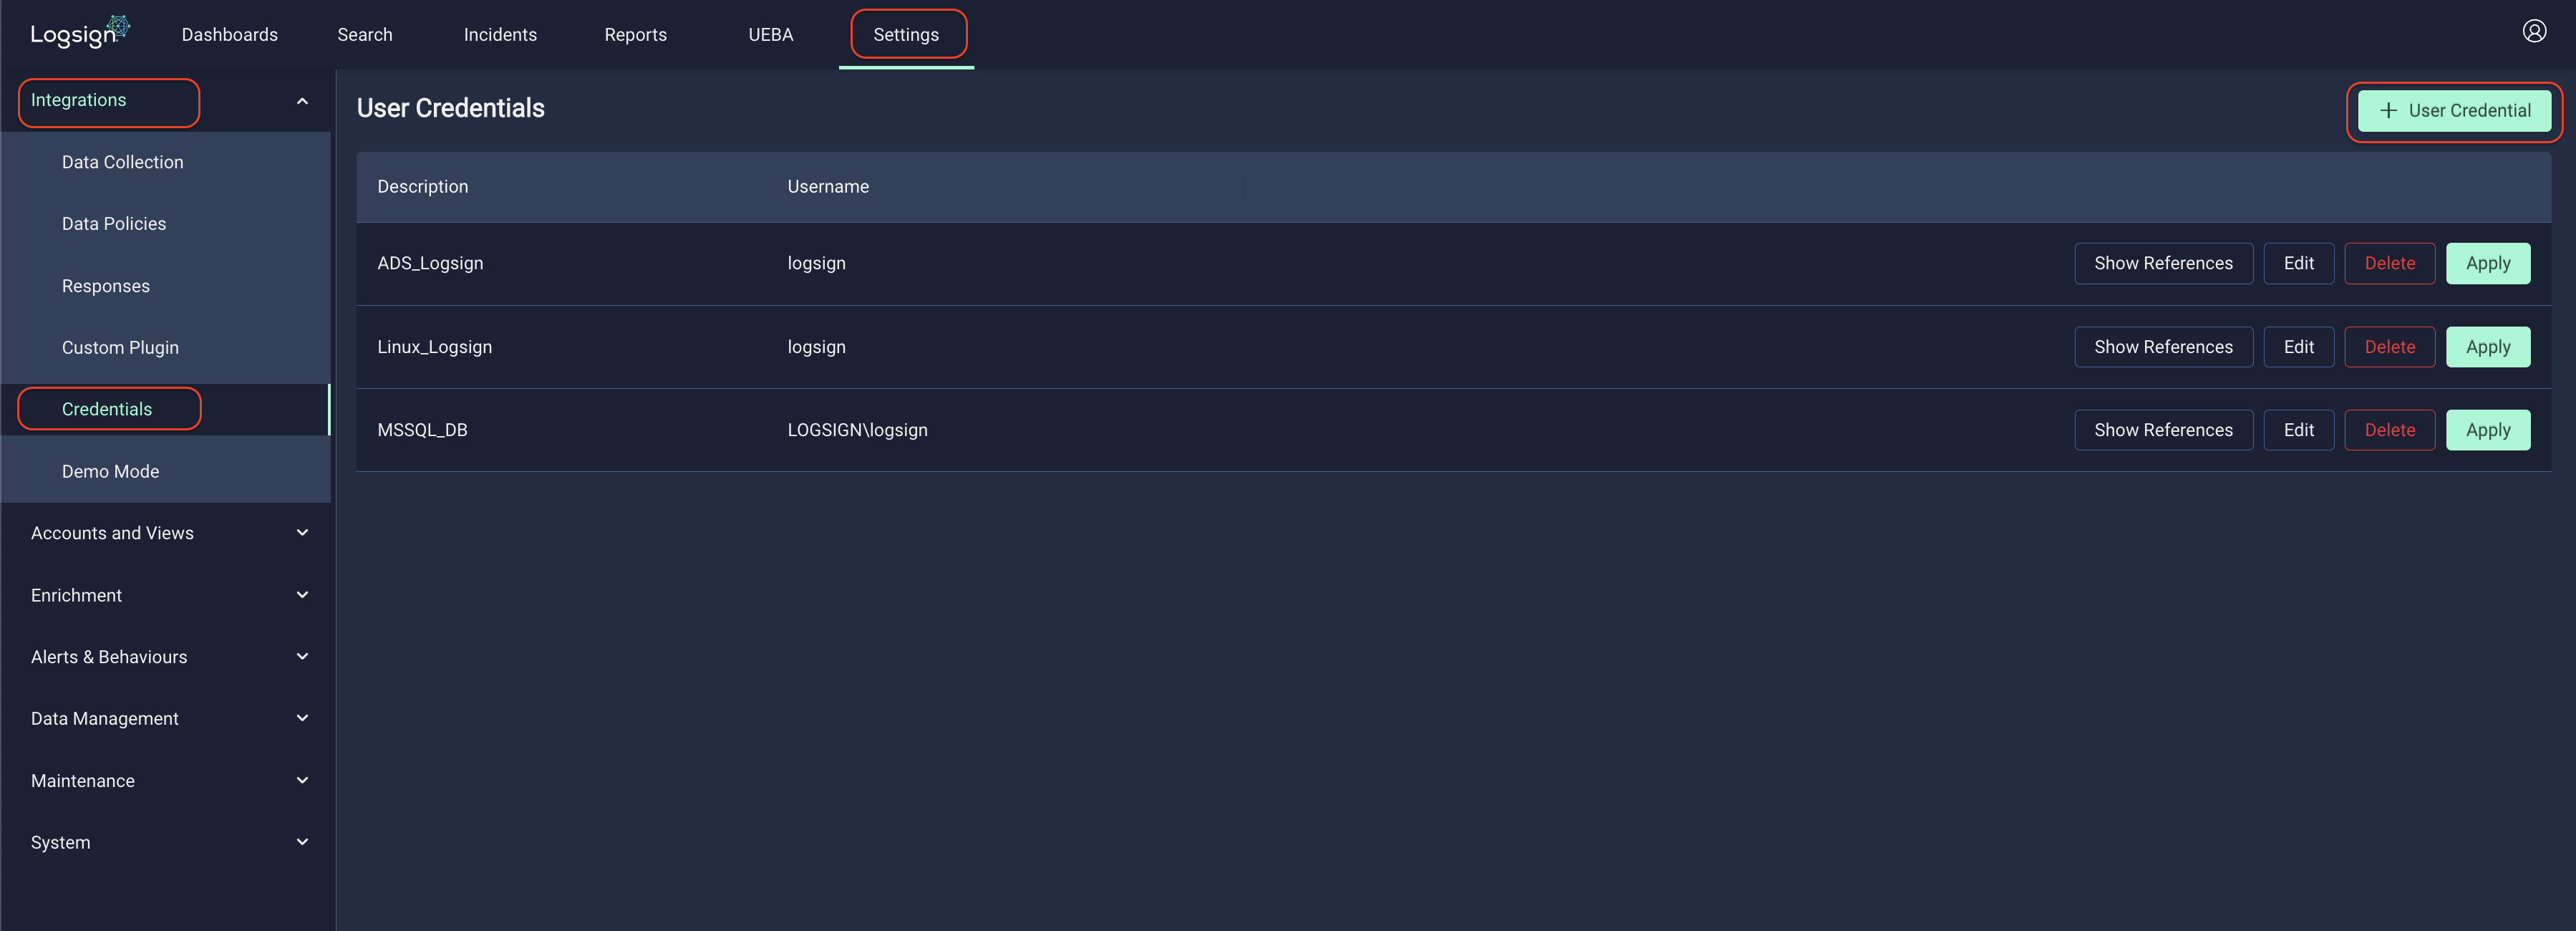Click the Logsign logo
Image resolution: width=2576 pixels, height=931 pixels.
80,32
